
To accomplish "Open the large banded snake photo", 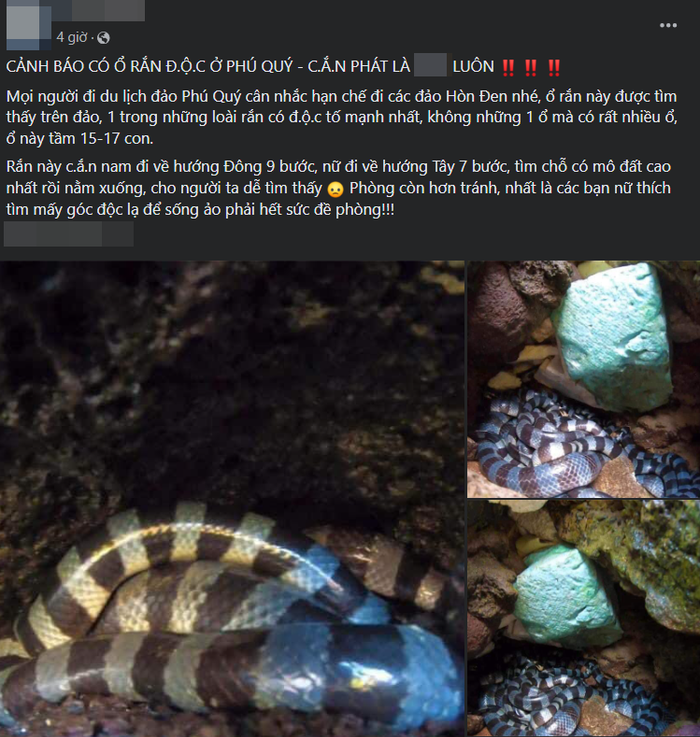I will coord(232,499).
